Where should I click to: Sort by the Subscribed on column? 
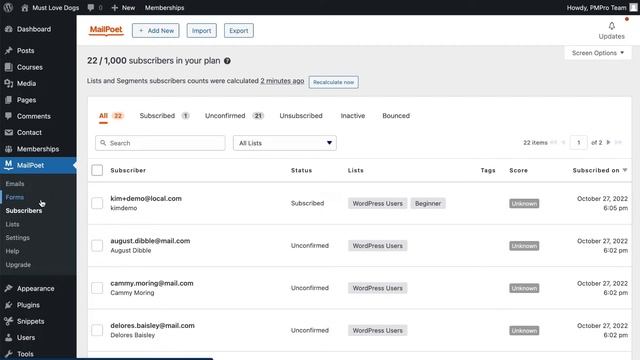[x=600, y=170]
